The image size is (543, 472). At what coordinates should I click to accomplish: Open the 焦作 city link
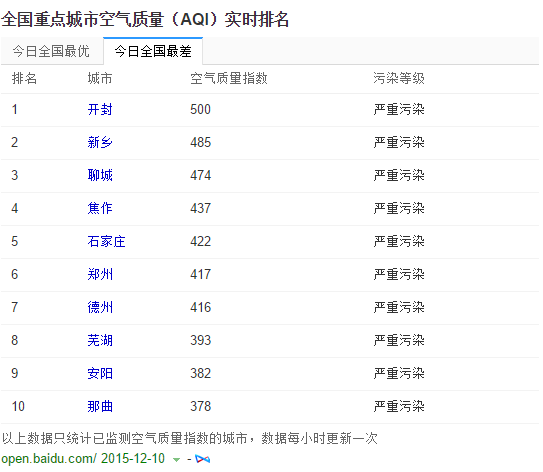click(x=100, y=208)
